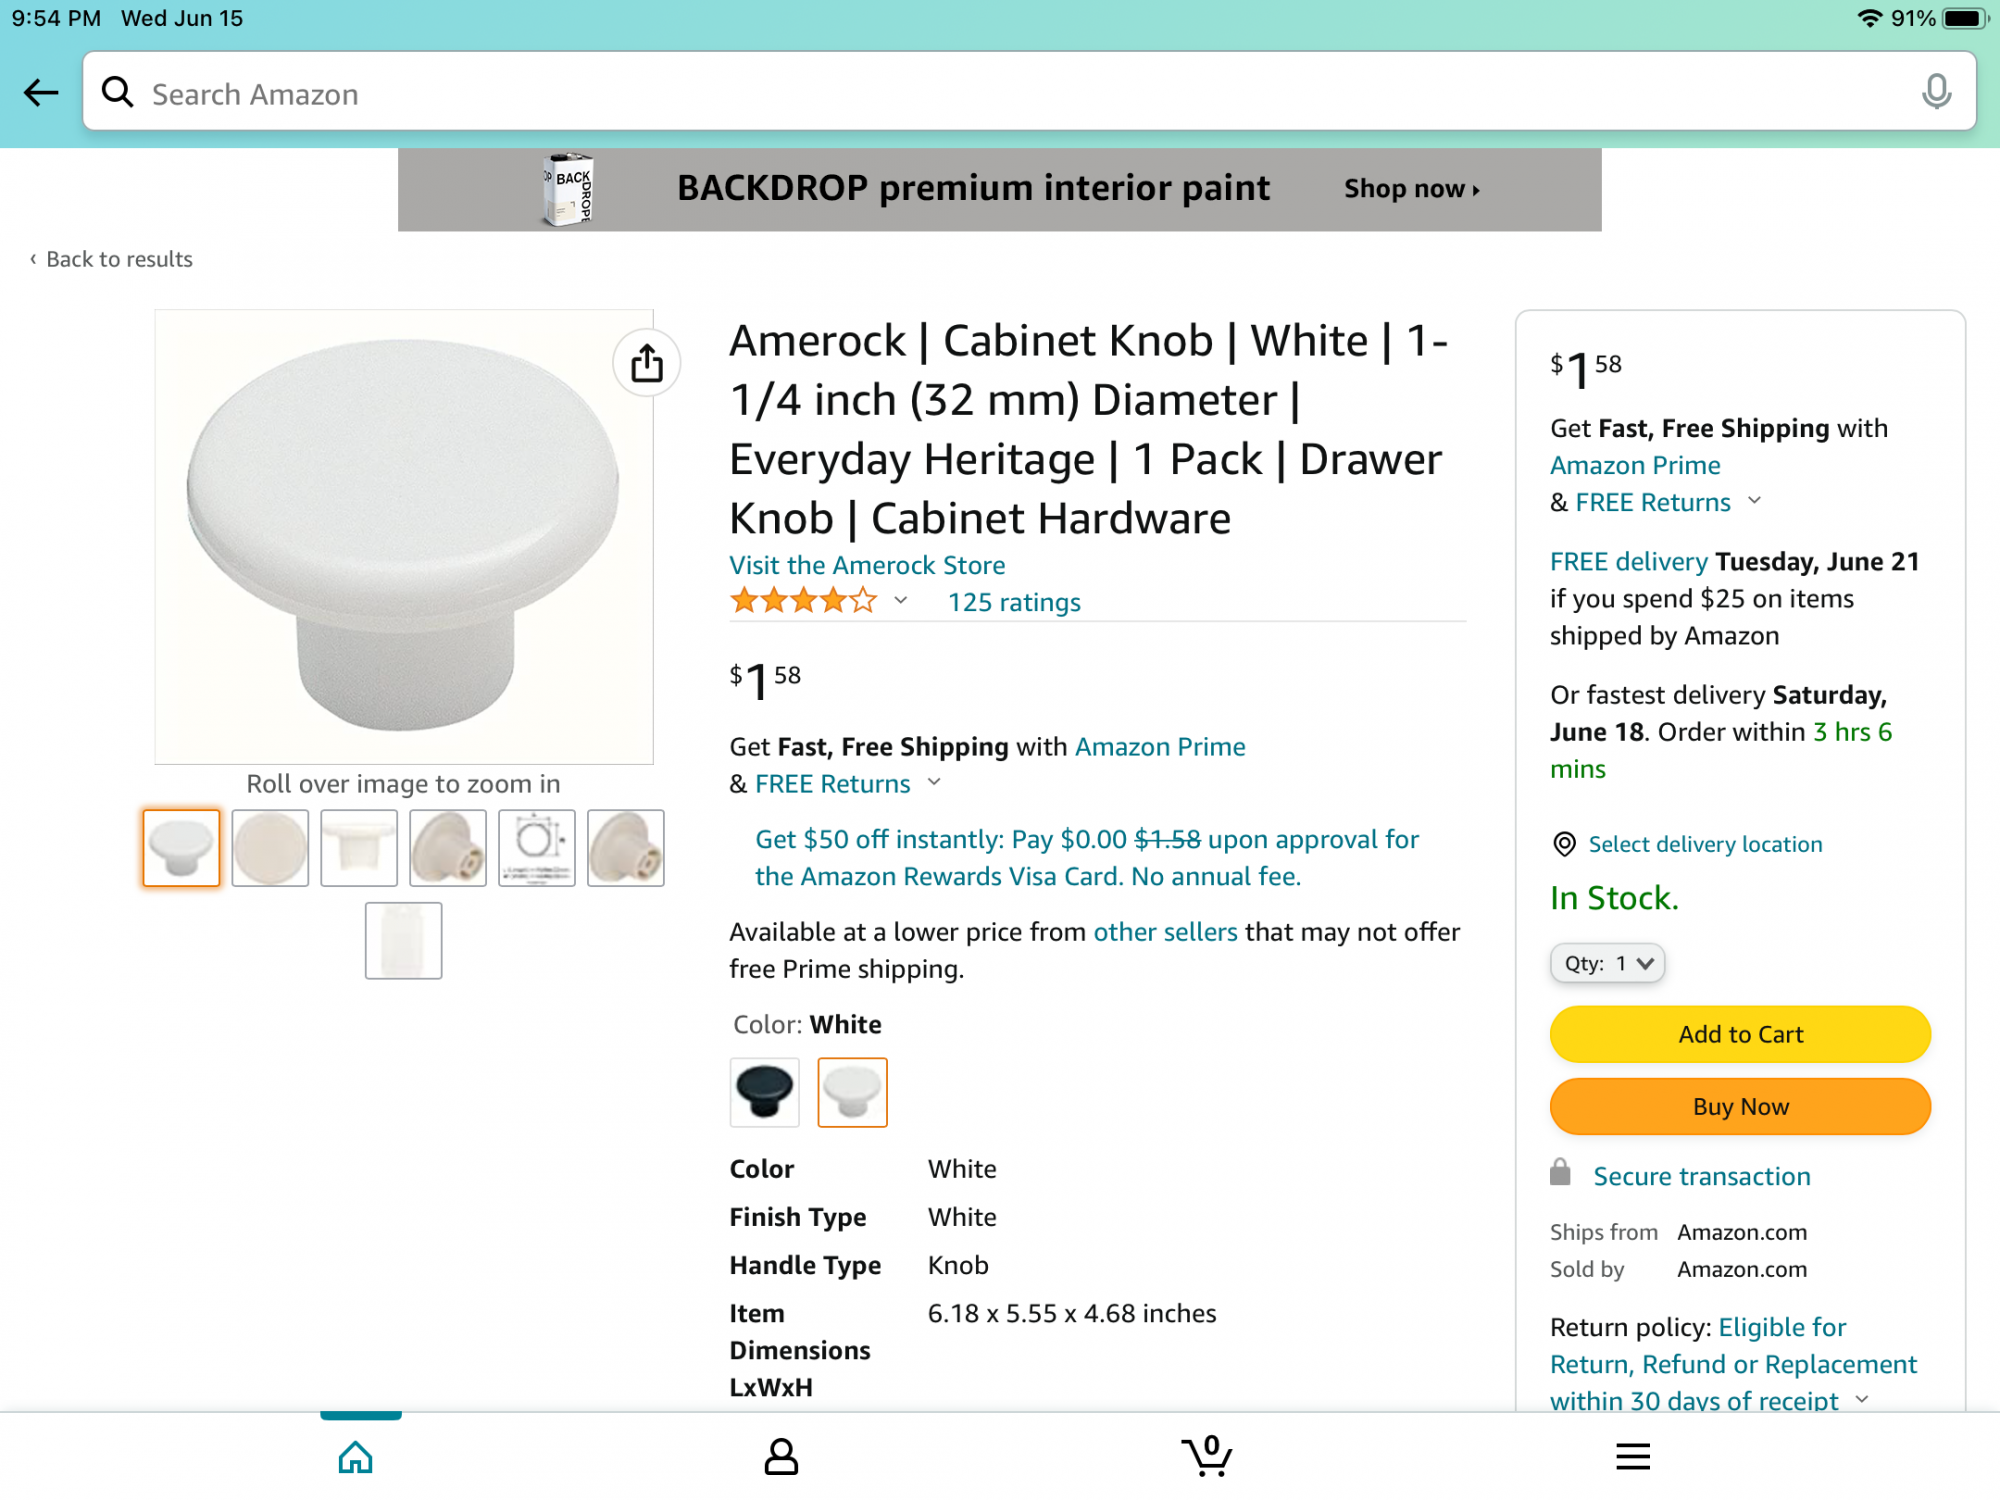Viewport: 2000px width, 1500px height.
Task: Open the account profile icon
Action: [781, 1457]
